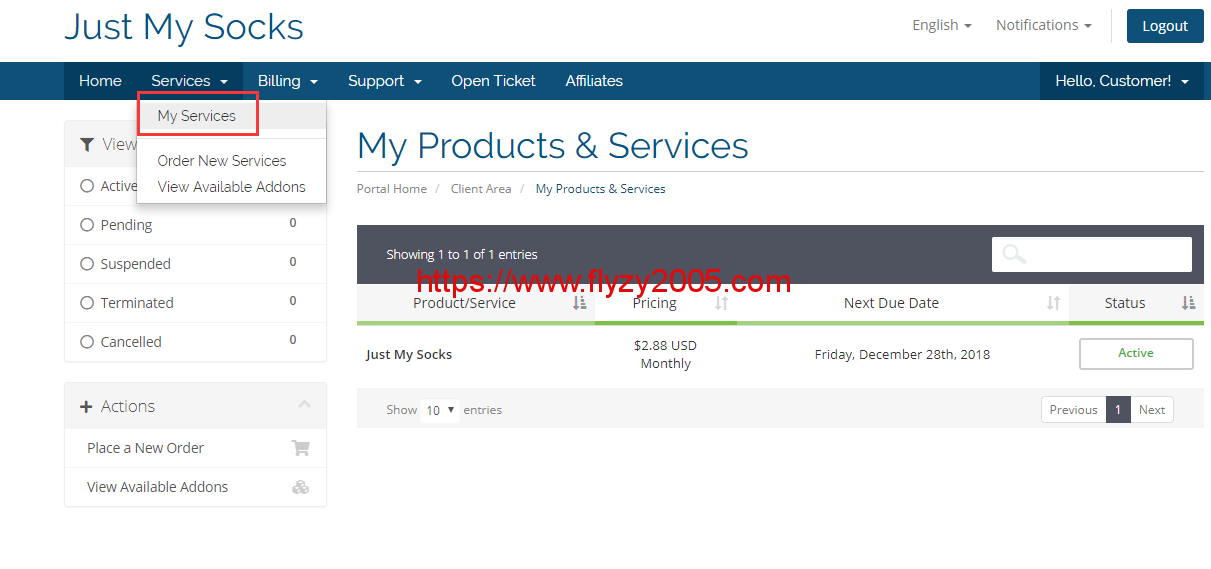Click the Next Due Date column header
Image resolution: width=1211 pixels, height=569 pixels.
tap(903, 303)
